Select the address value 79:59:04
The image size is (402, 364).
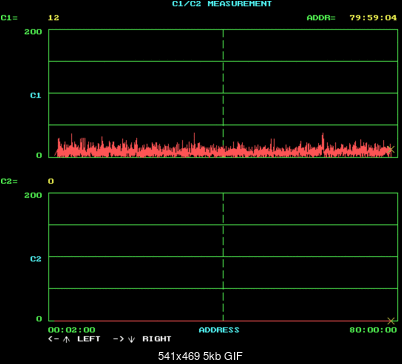coord(373,18)
